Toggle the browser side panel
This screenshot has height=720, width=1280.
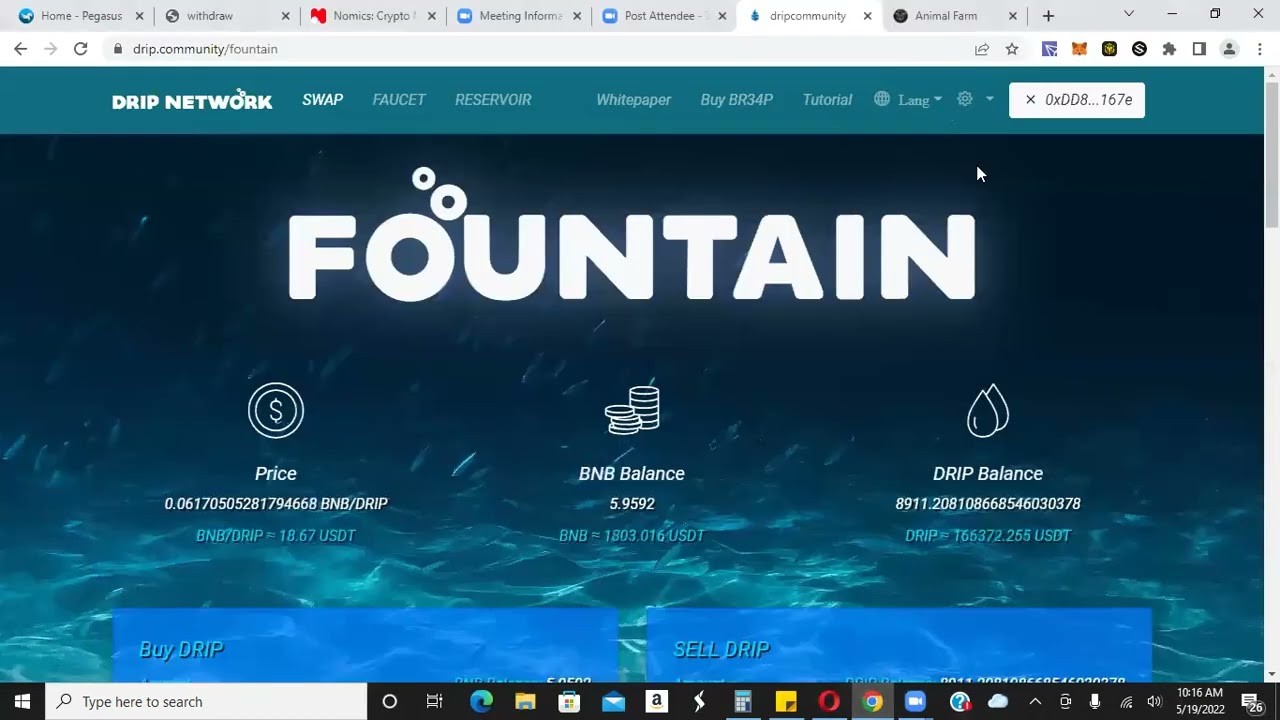point(1199,49)
